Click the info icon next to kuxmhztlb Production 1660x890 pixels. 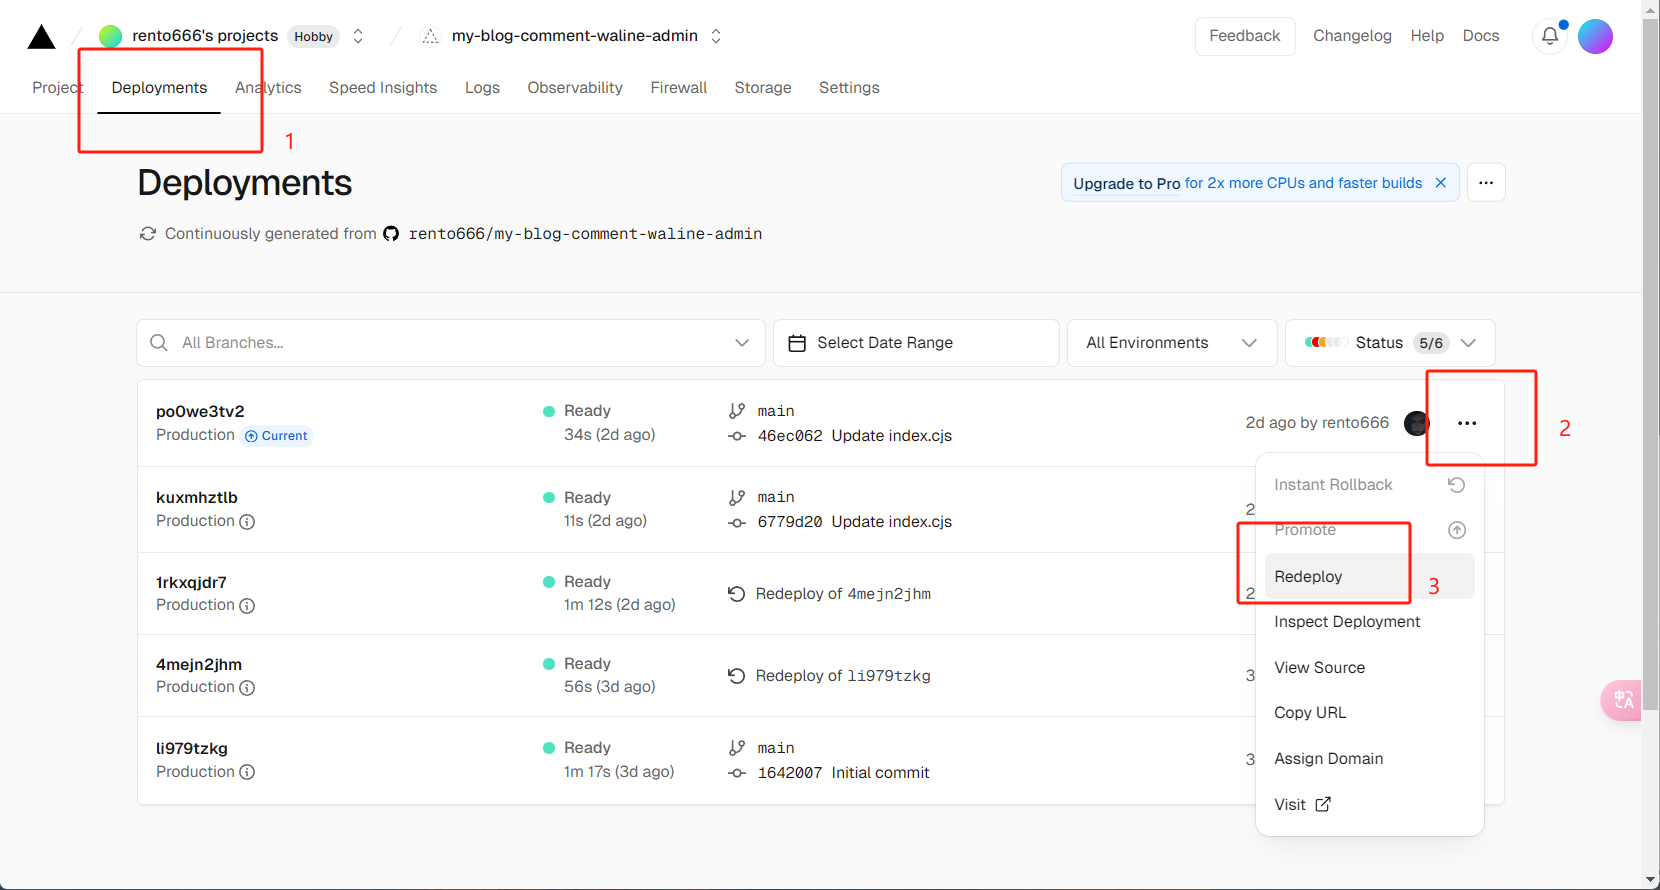247,522
